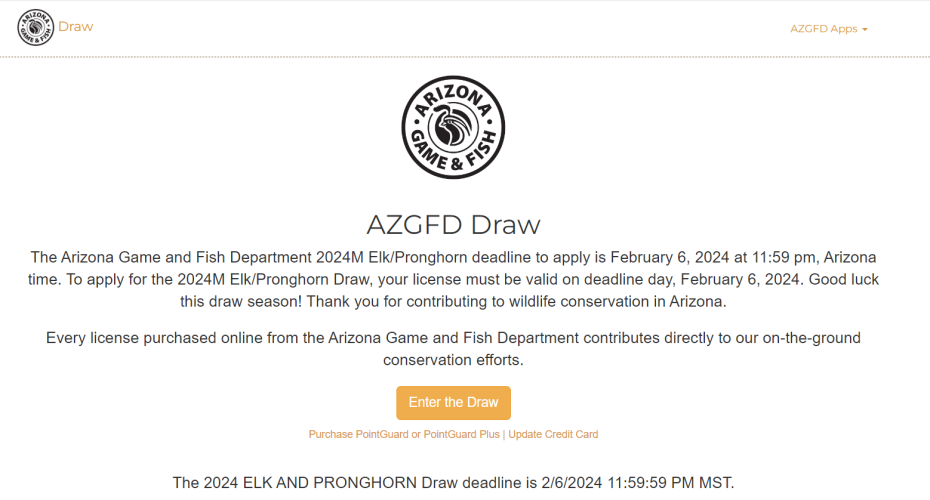930x500 pixels.
Task: Click the 'conservation efforts.' text line
Action: pyautogui.click(x=453, y=360)
